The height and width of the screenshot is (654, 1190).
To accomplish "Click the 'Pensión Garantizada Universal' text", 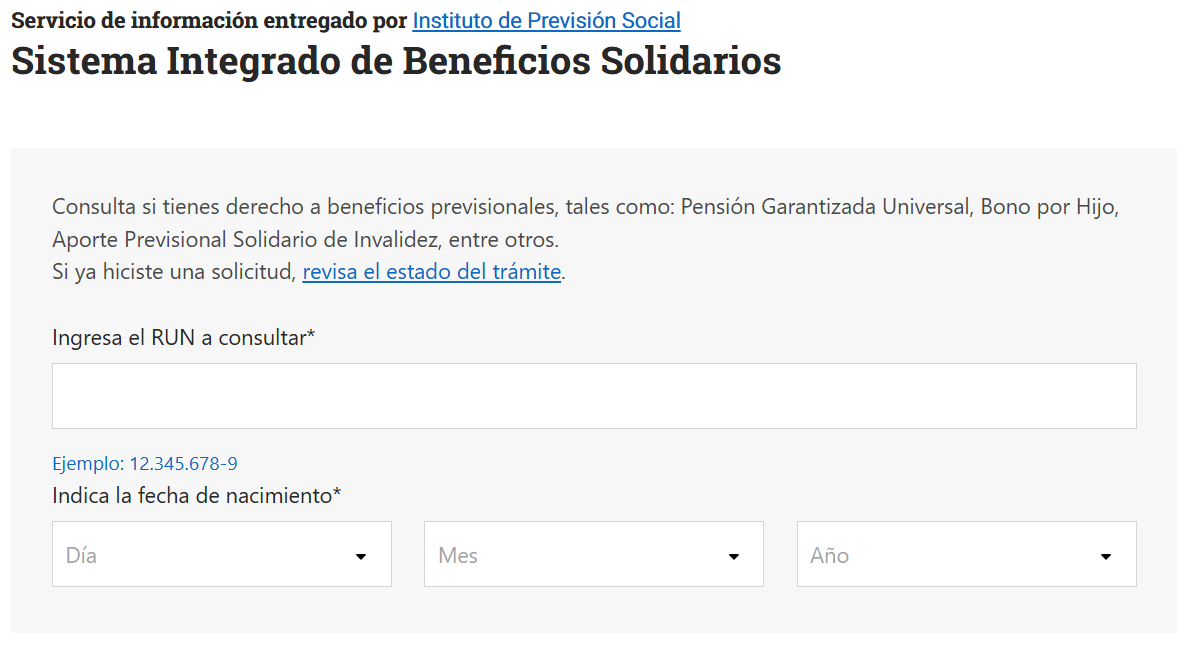I will pyautogui.click(x=824, y=208).
